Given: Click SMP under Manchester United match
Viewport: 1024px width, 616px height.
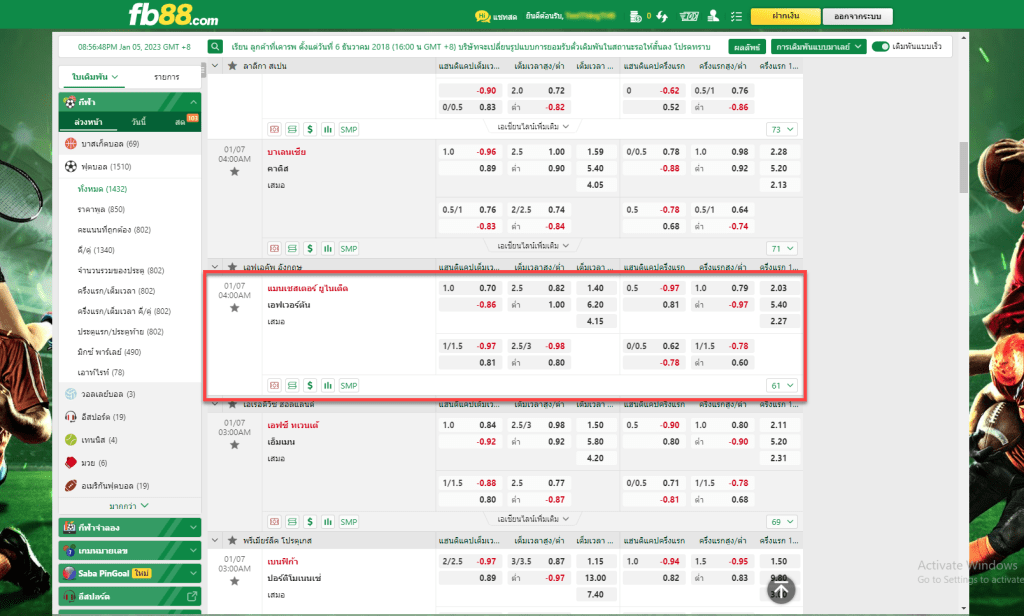Looking at the screenshot, I should 349,385.
